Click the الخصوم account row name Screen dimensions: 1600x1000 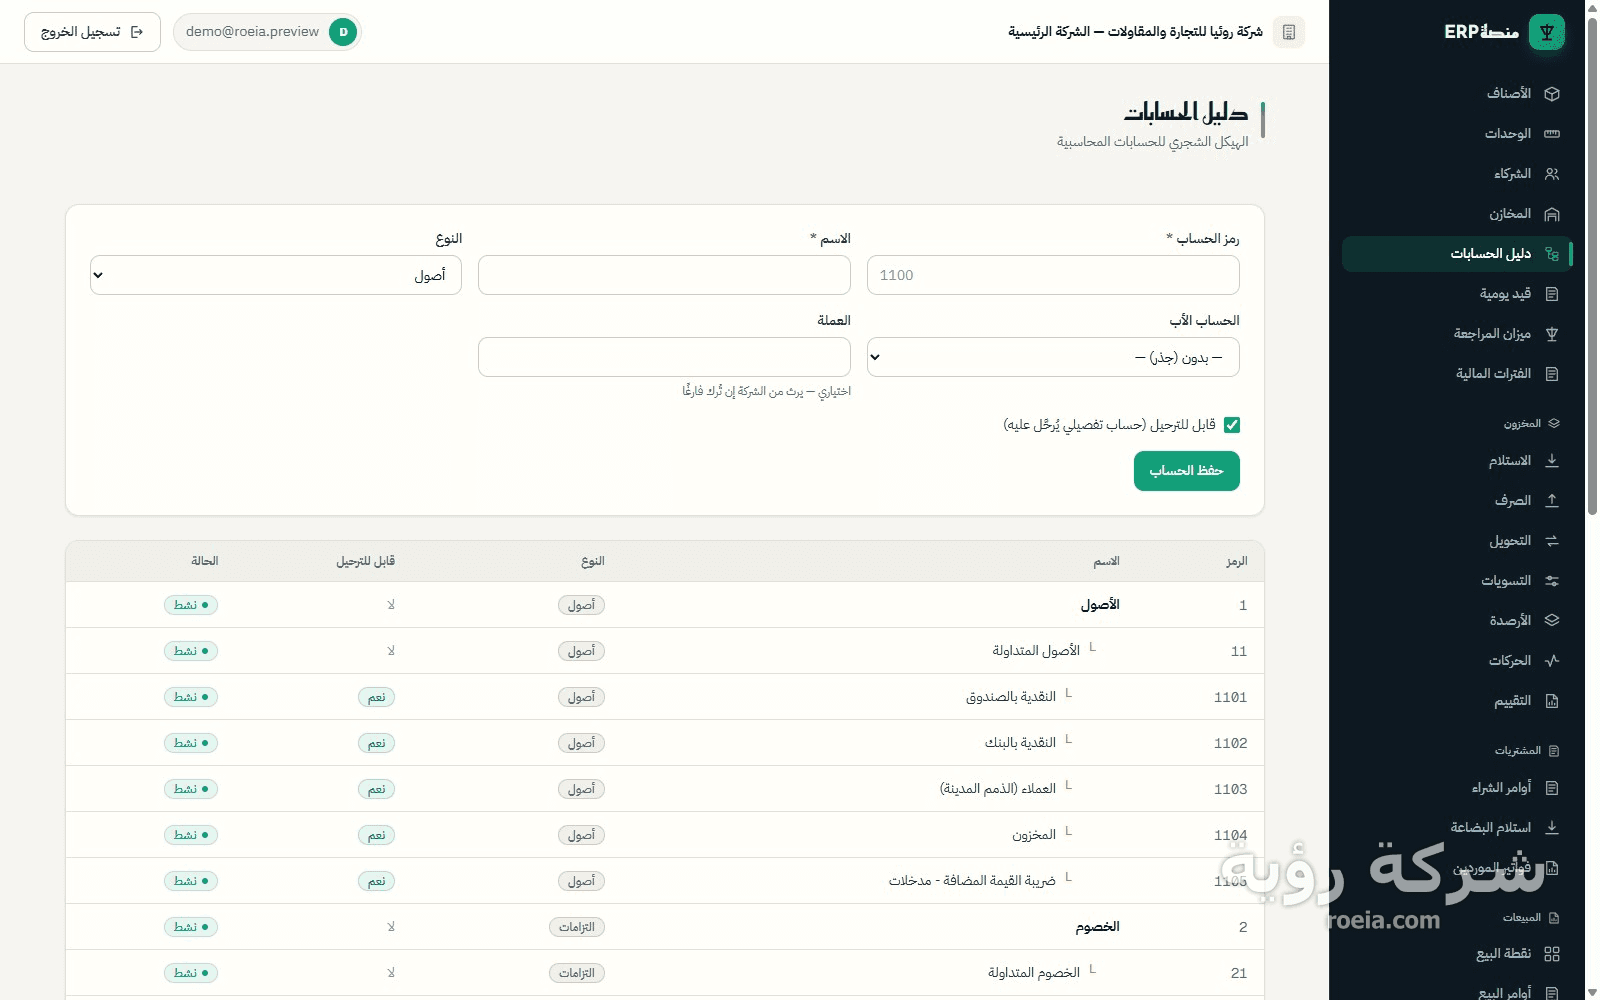(1098, 927)
